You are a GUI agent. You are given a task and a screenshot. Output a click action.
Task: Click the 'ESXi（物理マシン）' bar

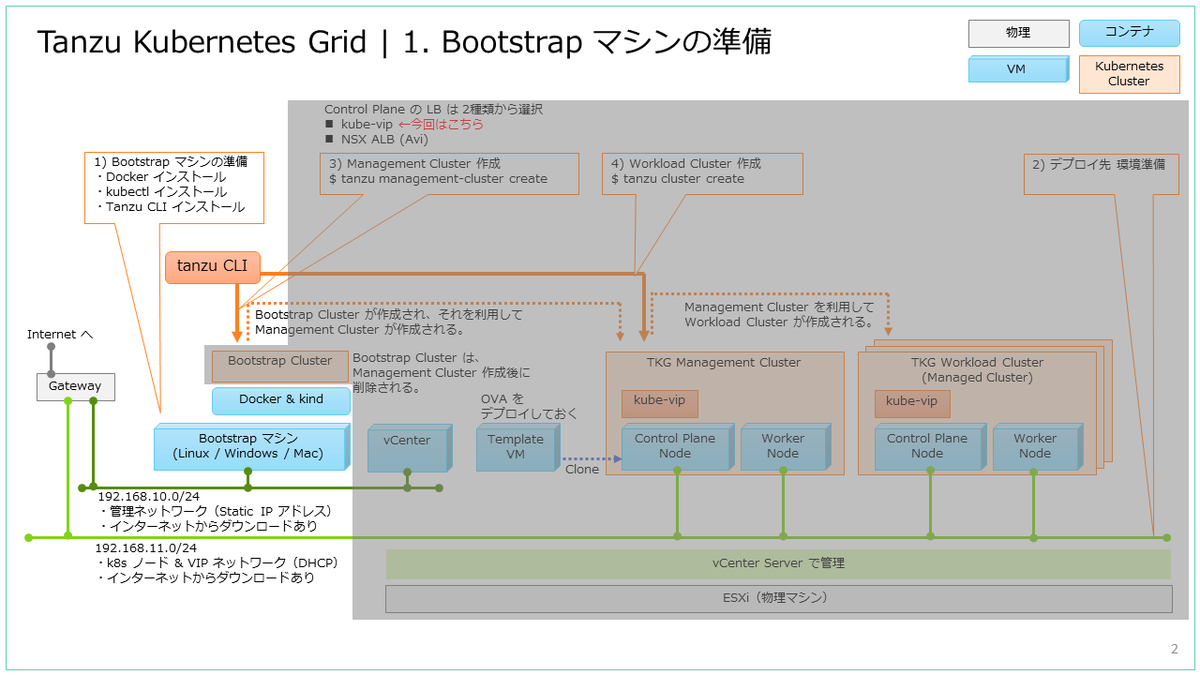[x=778, y=599]
